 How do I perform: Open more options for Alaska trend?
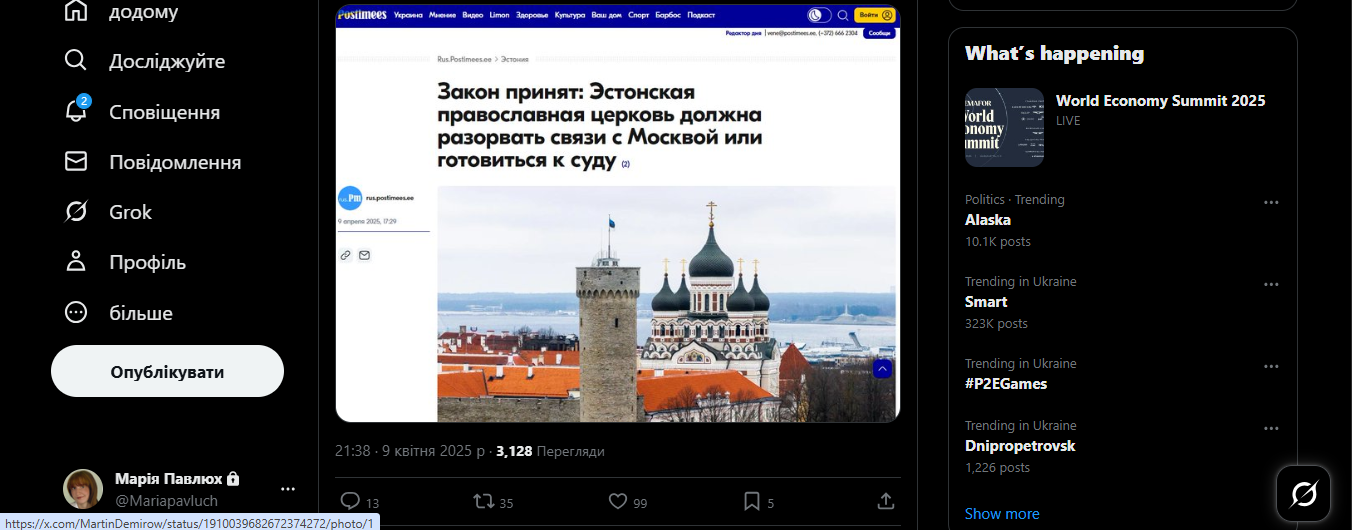click(x=1271, y=202)
